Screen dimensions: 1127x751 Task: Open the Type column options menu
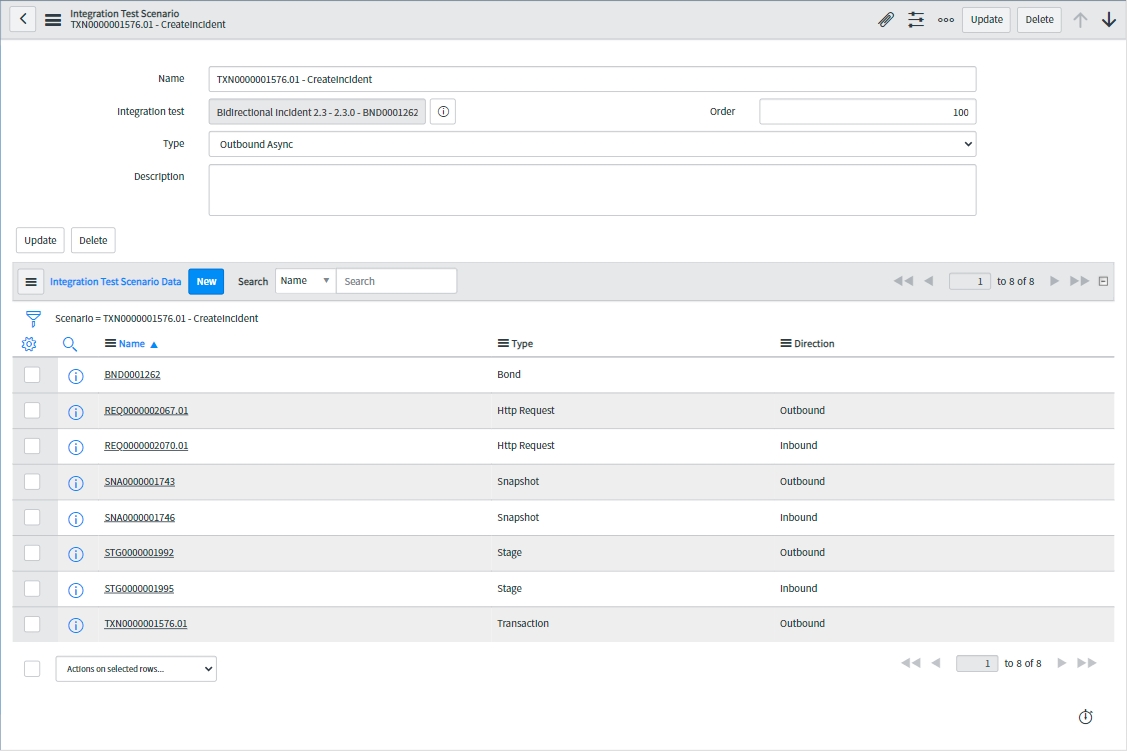[503, 344]
